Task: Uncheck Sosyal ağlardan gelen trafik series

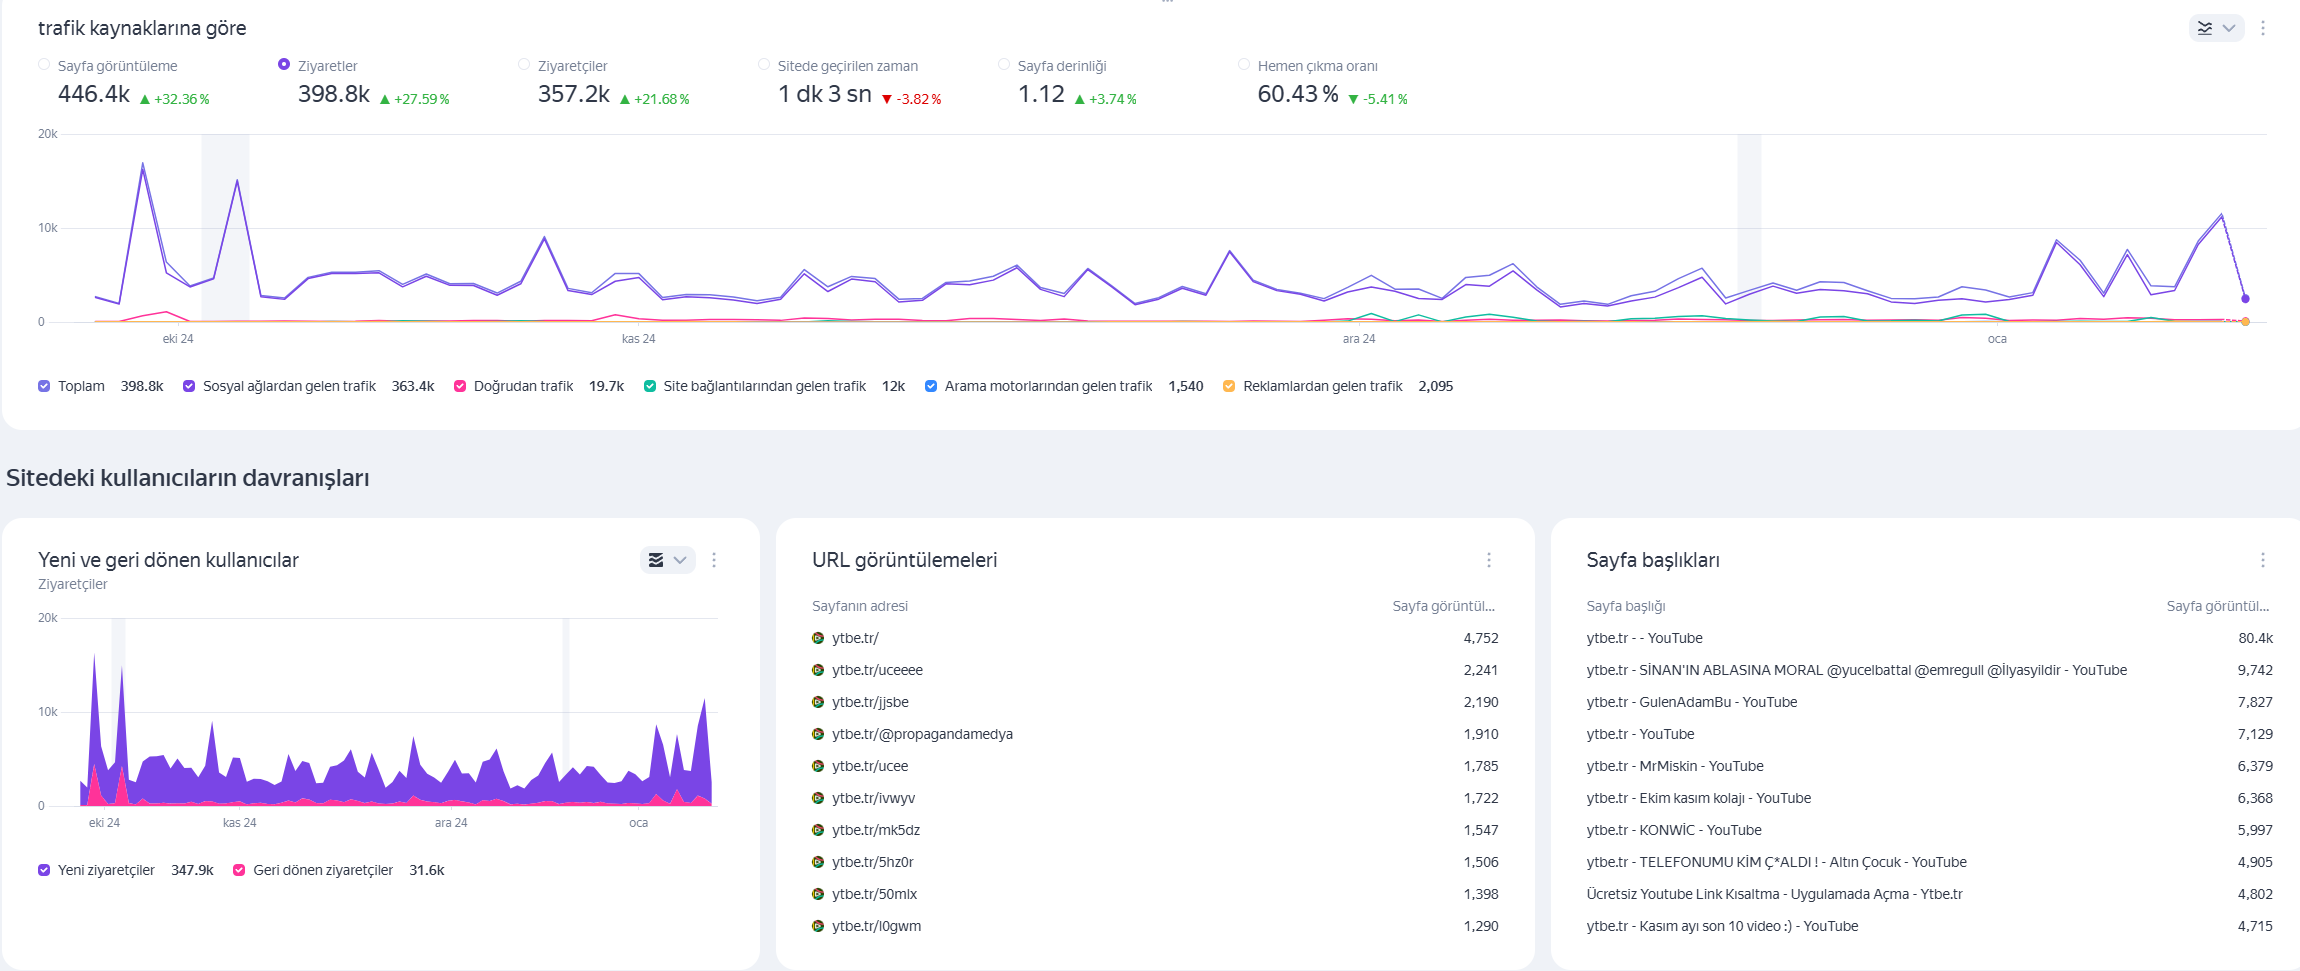Action: coord(189,386)
